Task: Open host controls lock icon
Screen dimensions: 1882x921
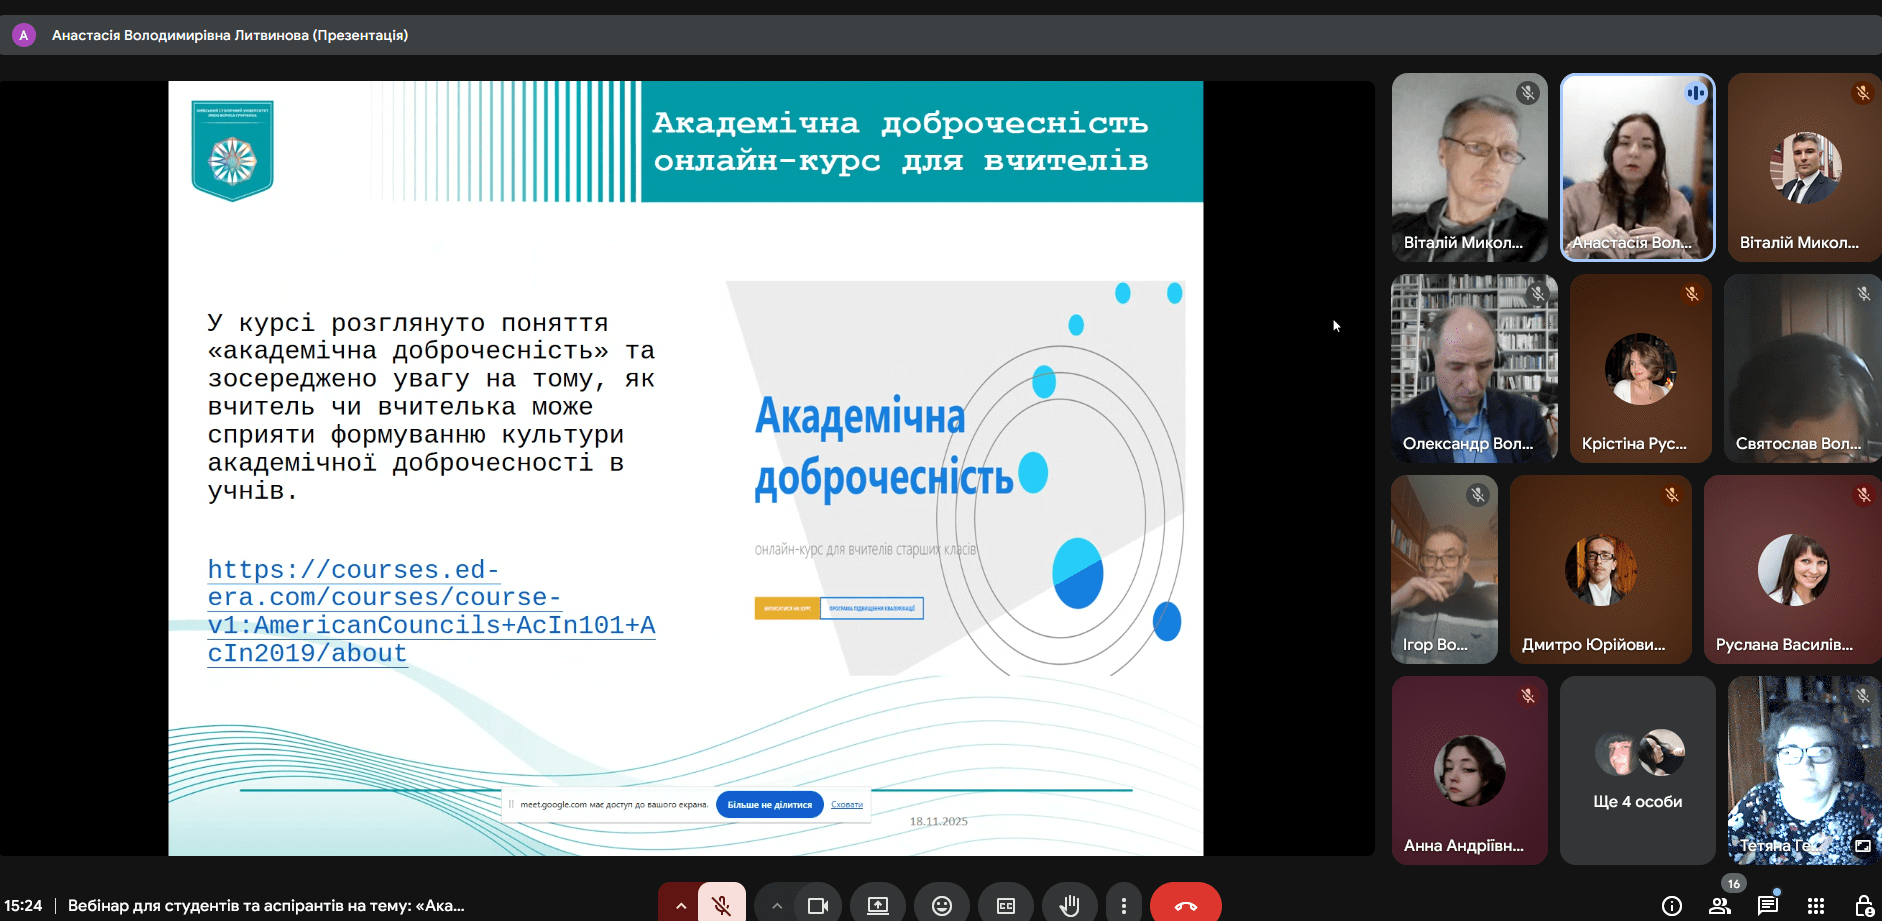Action: 1863,905
